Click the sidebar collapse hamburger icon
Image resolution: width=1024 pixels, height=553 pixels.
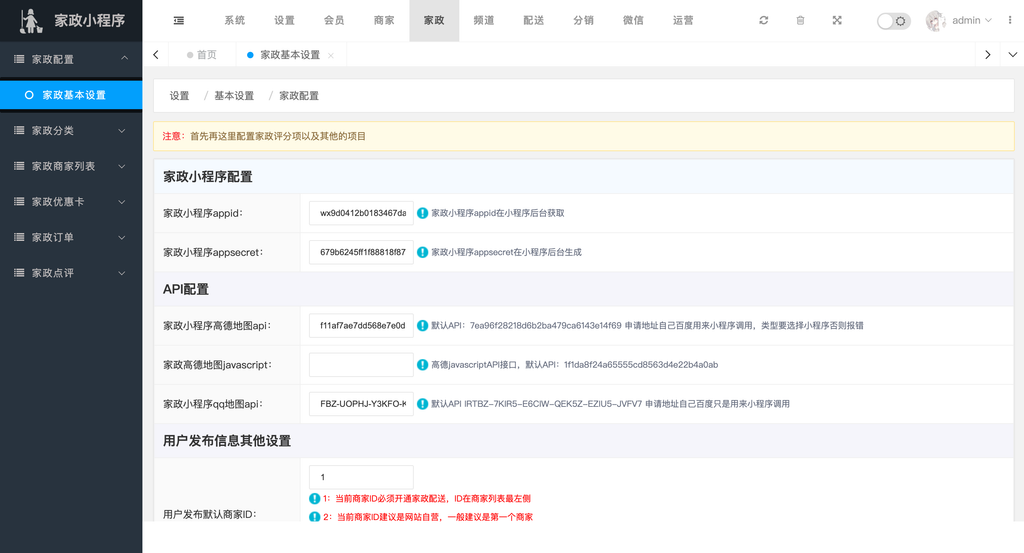point(178,21)
